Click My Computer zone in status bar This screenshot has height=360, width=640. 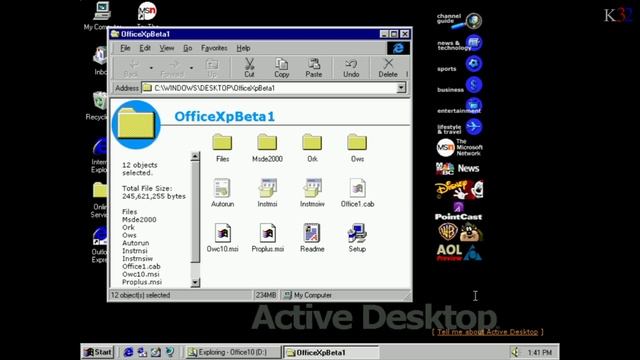pos(308,295)
